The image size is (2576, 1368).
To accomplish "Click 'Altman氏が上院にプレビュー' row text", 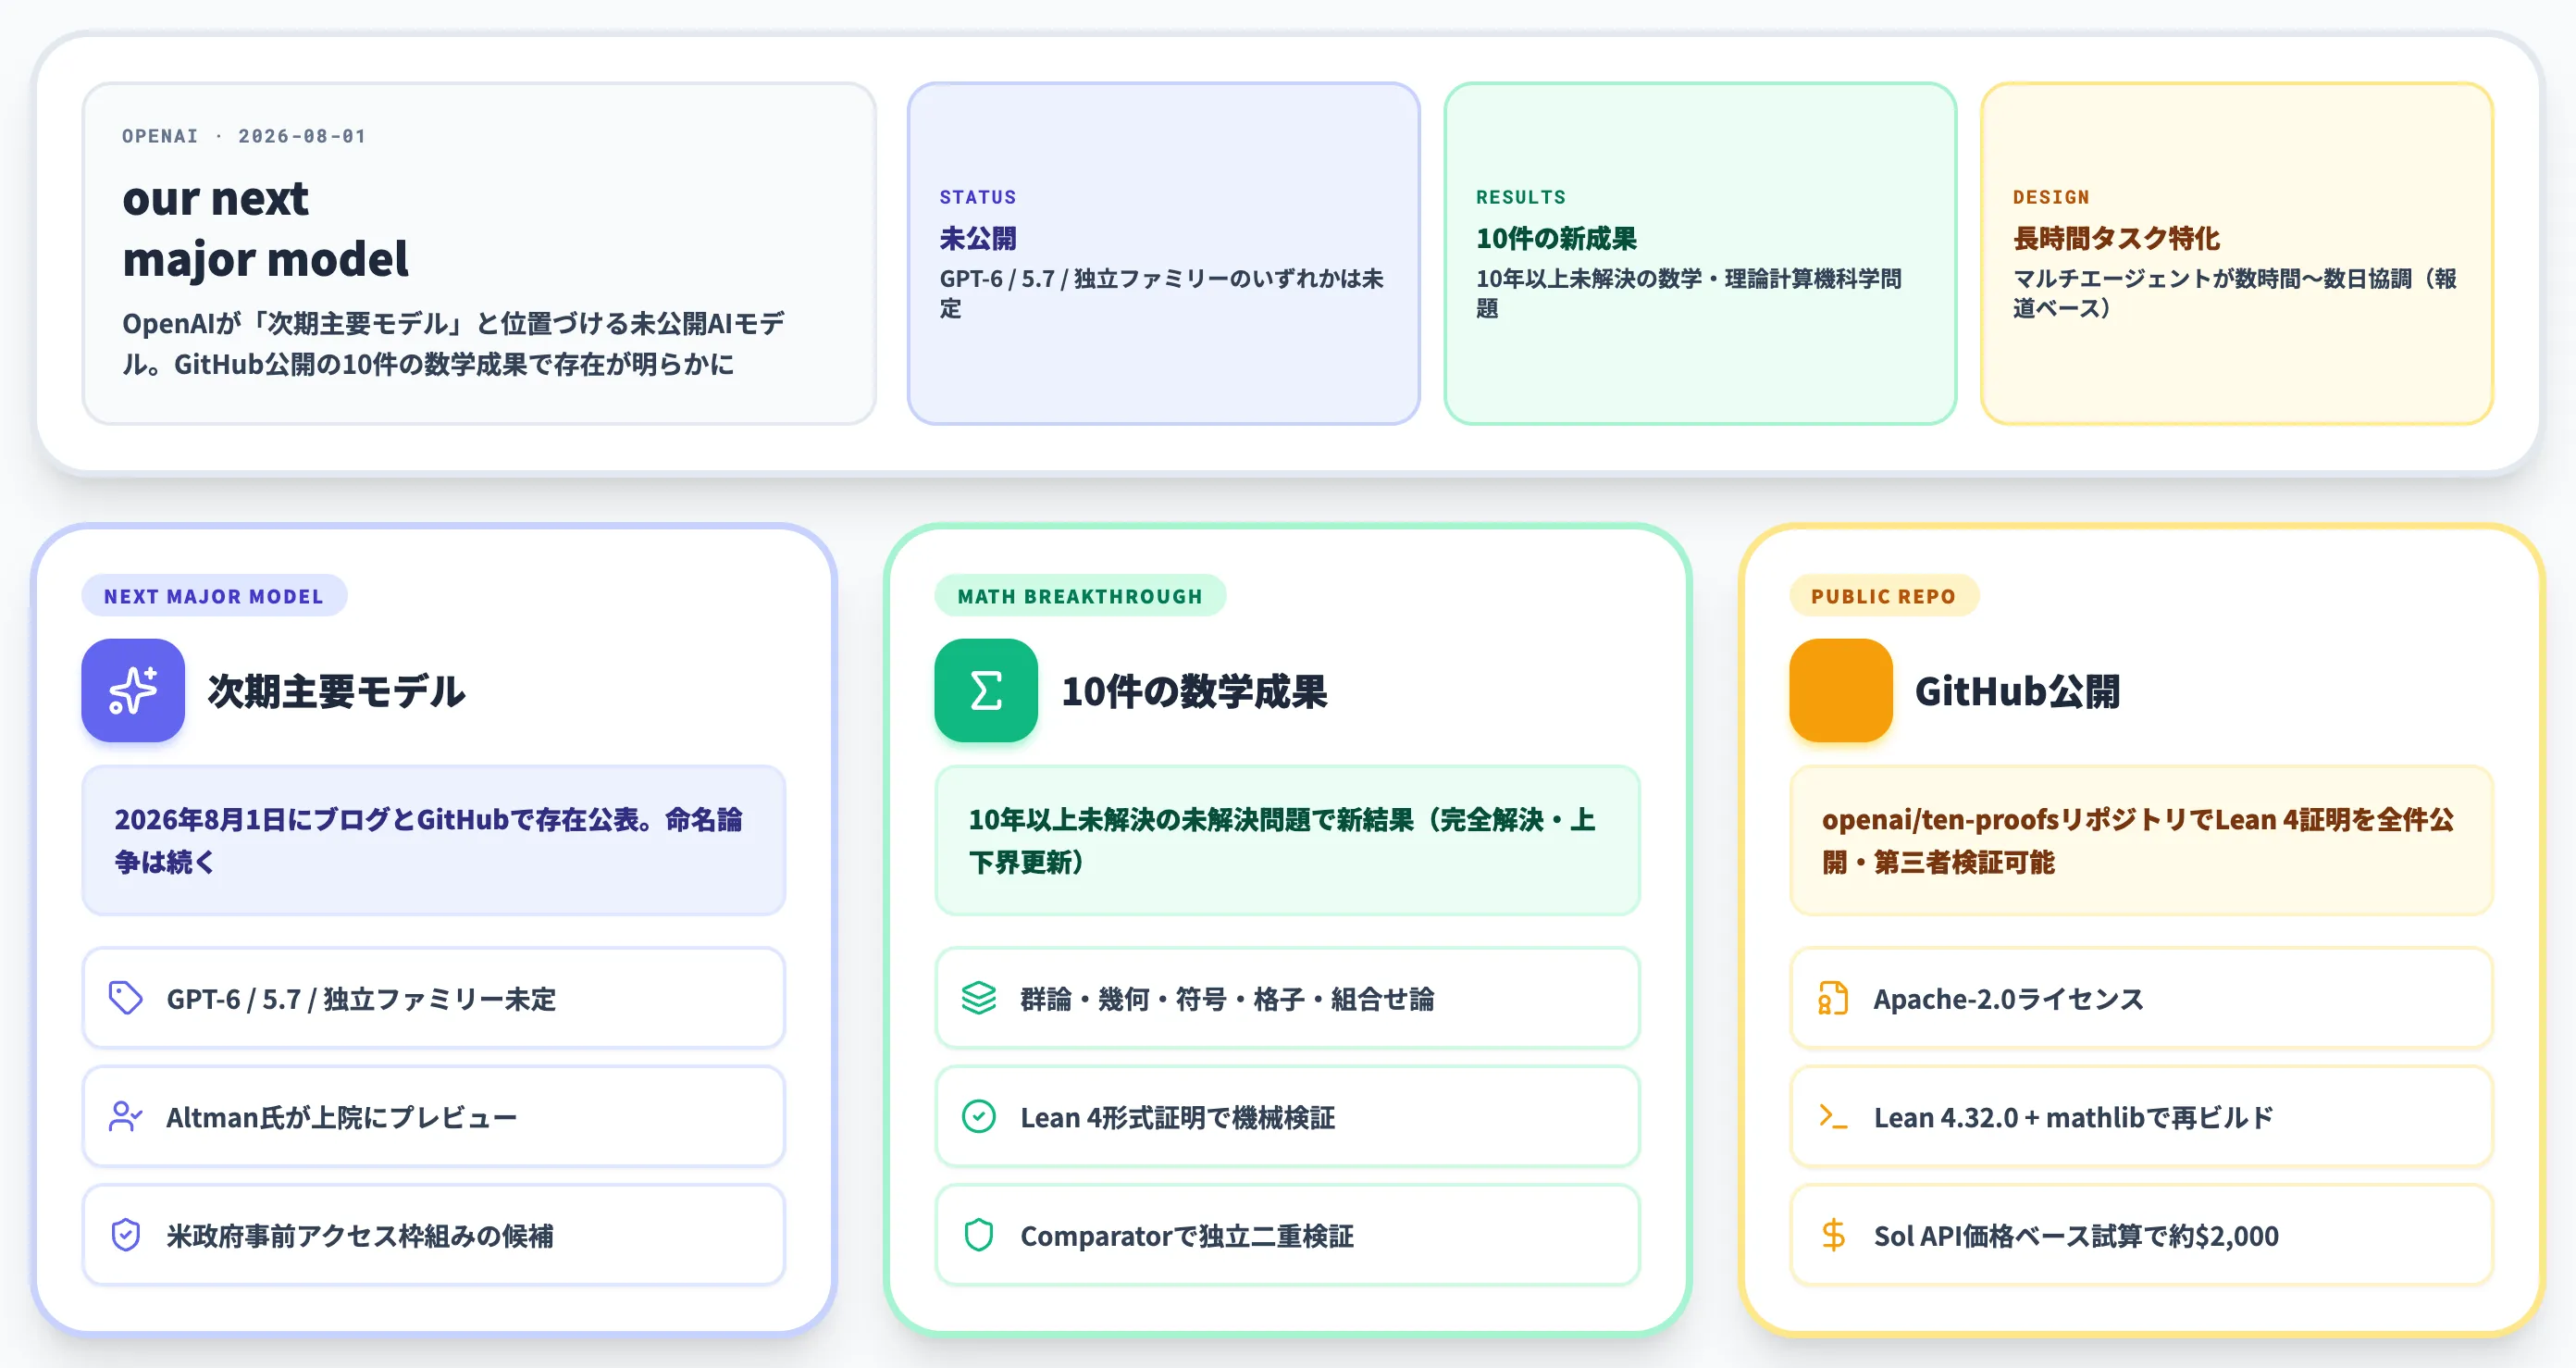I will point(341,1117).
